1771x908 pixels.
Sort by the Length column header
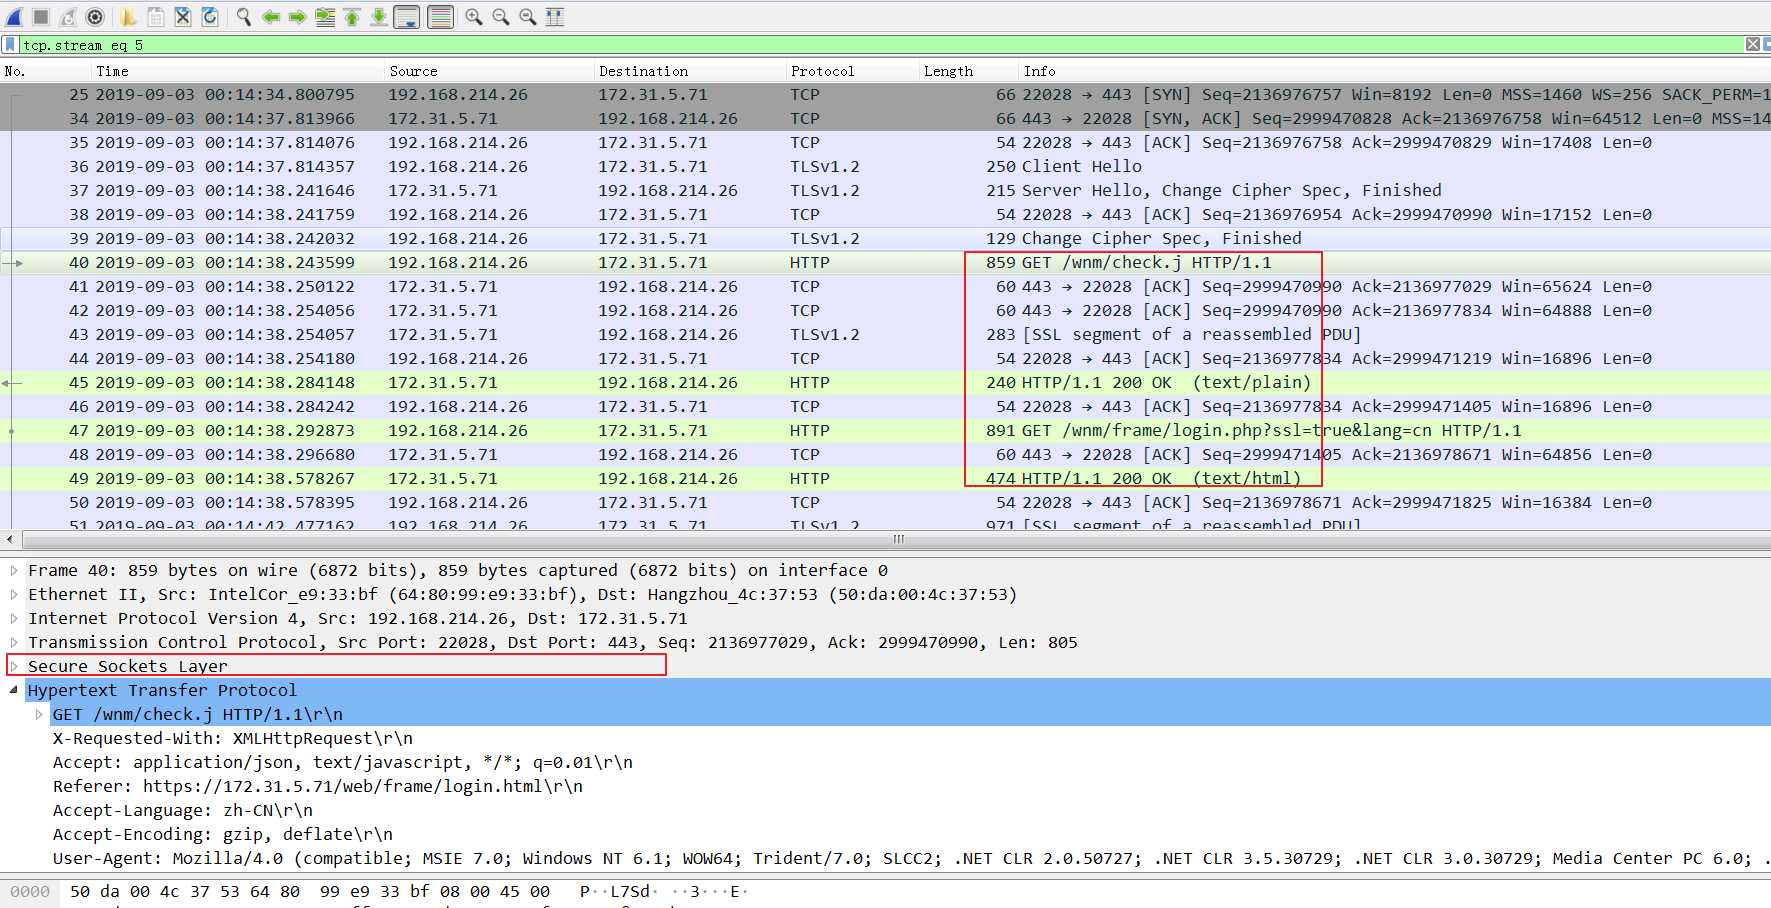coord(968,71)
